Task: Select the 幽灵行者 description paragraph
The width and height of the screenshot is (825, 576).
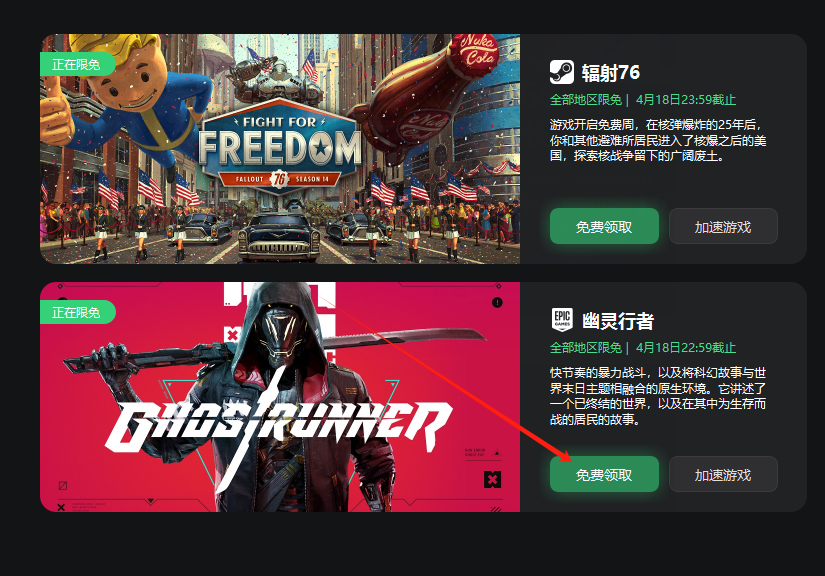Action: 658,396
